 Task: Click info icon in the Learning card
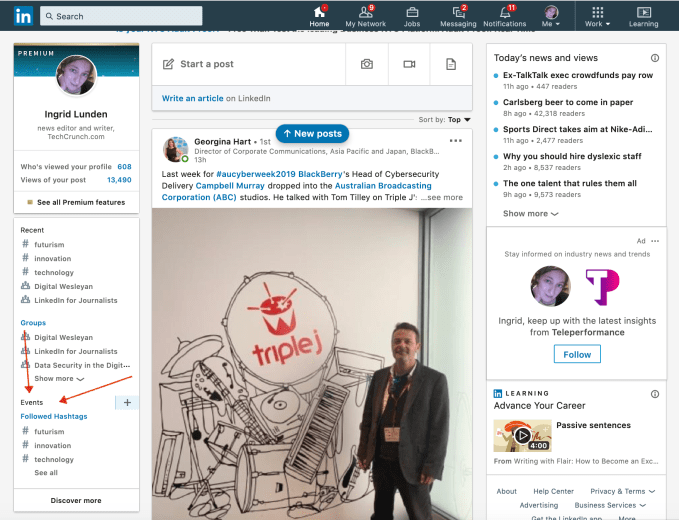(655, 394)
